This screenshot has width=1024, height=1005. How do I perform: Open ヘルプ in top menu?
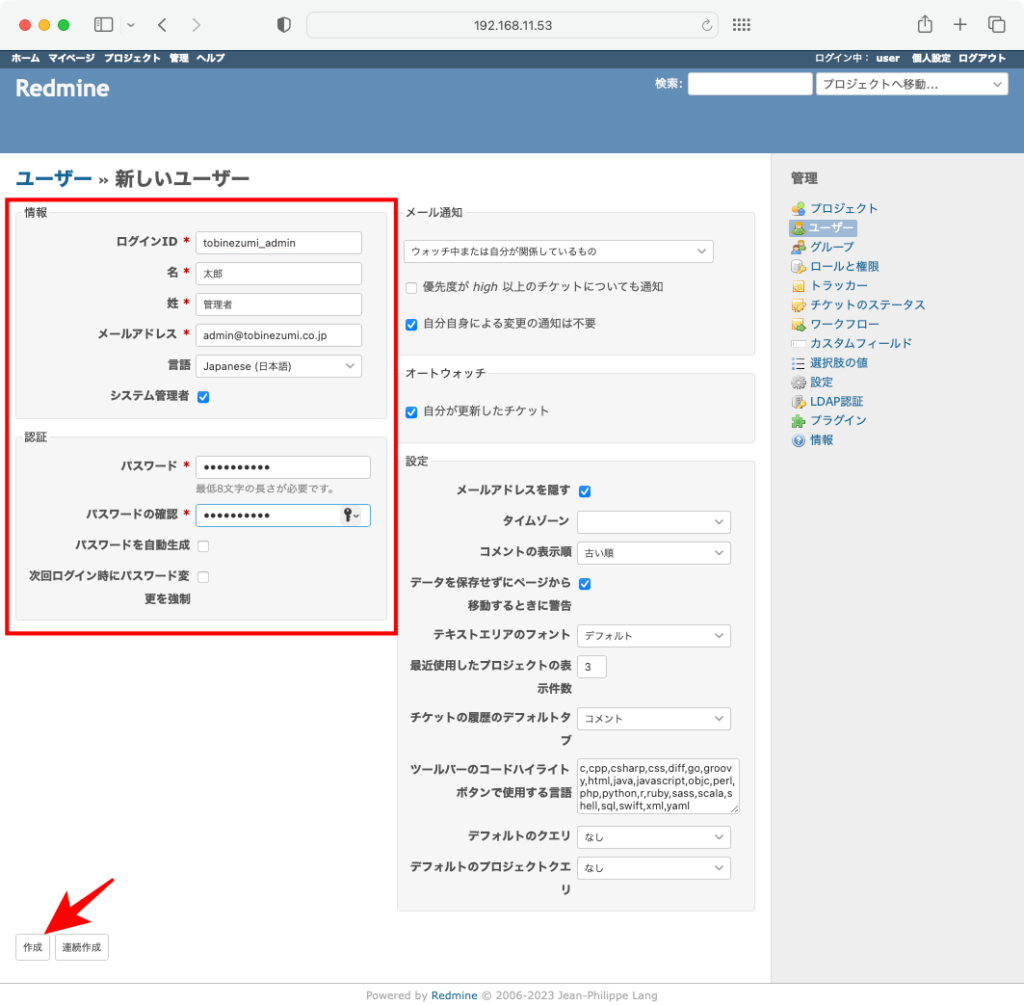point(210,58)
